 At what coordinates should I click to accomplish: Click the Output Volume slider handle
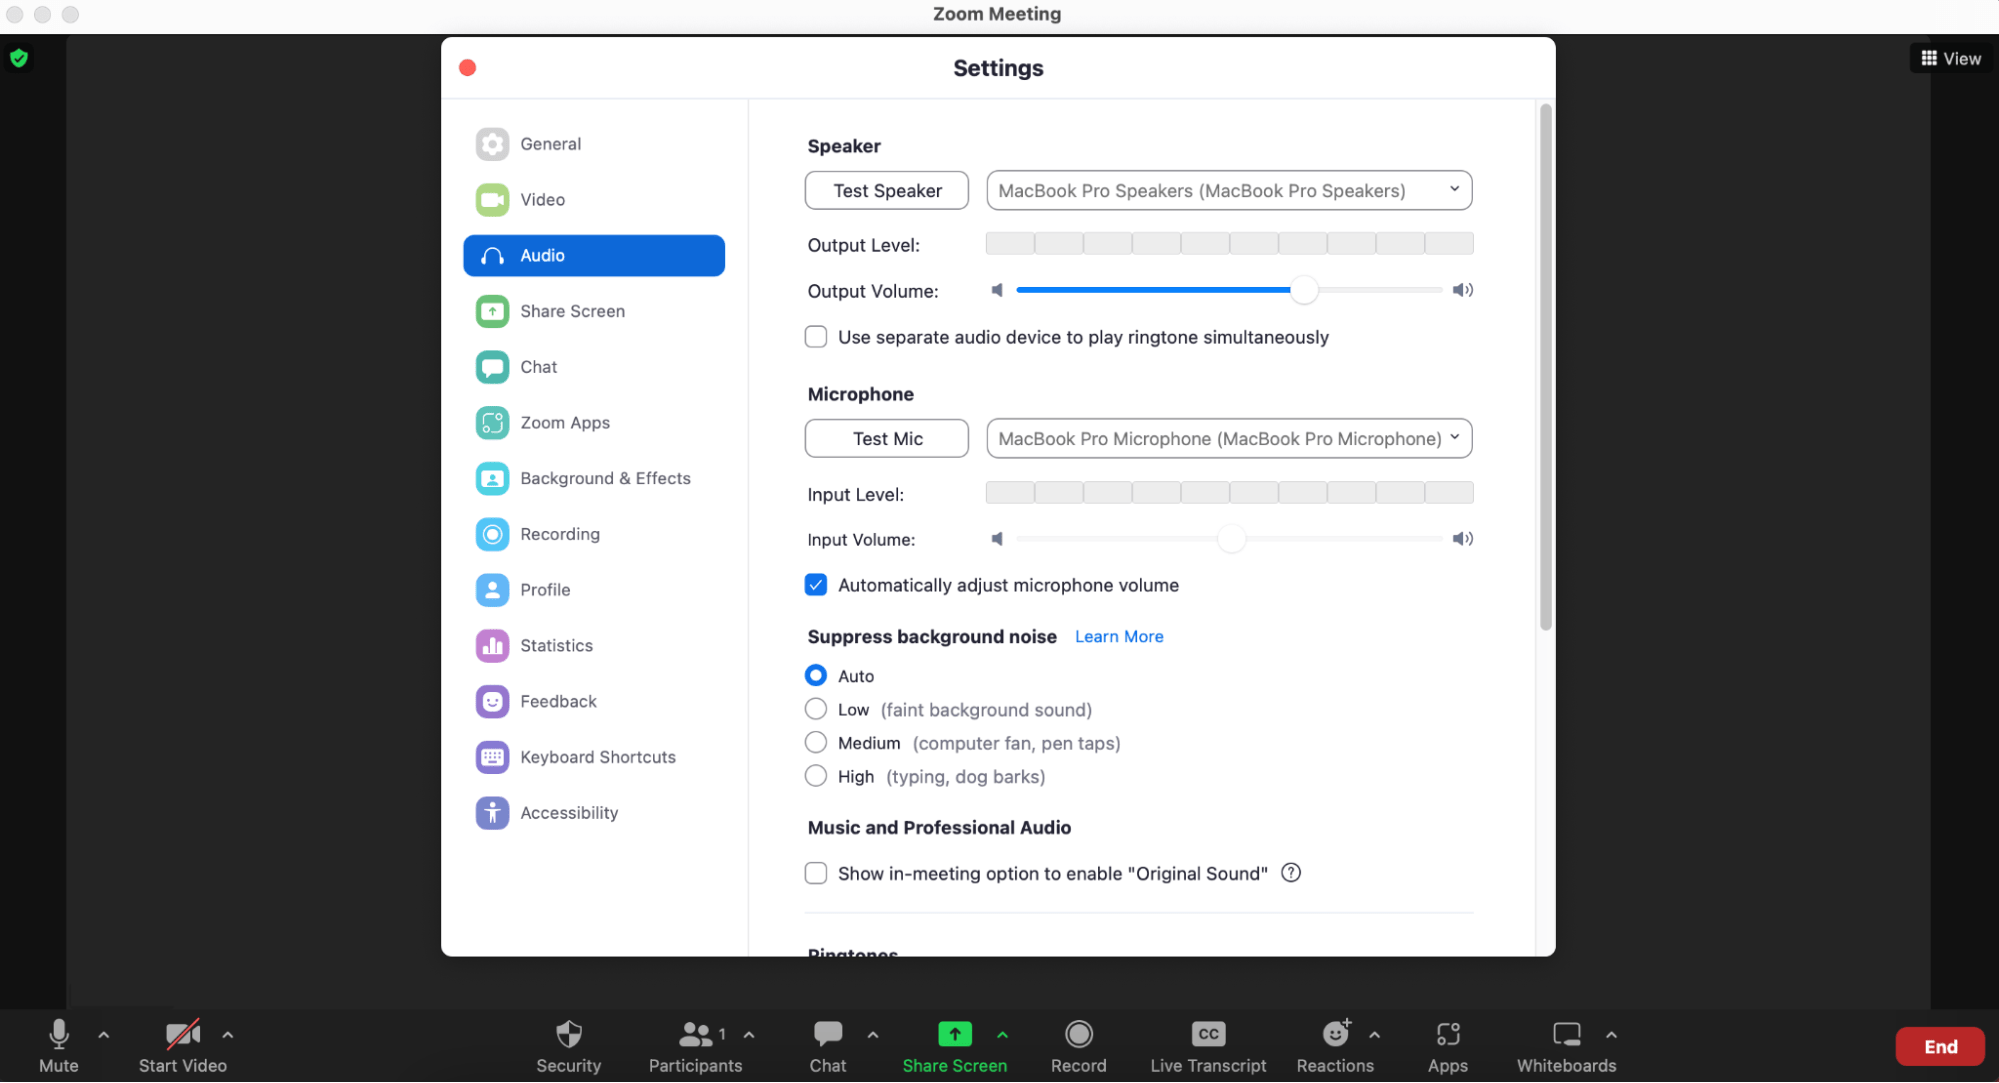click(x=1303, y=290)
